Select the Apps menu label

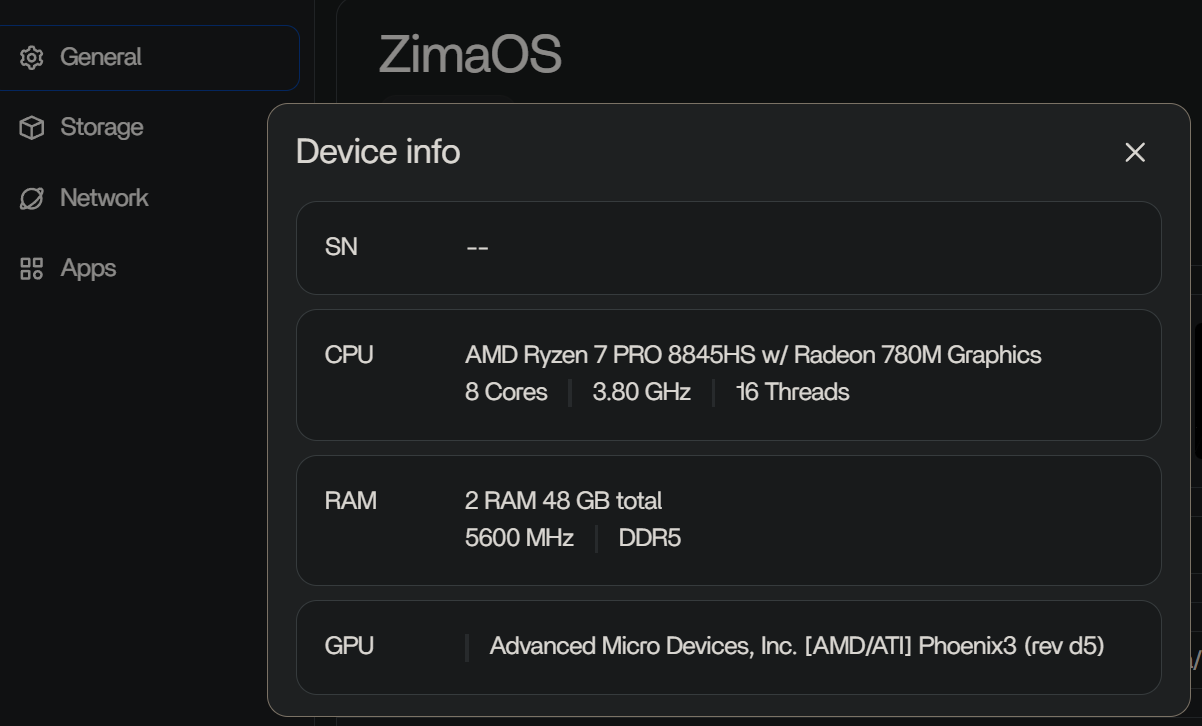[x=88, y=269]
